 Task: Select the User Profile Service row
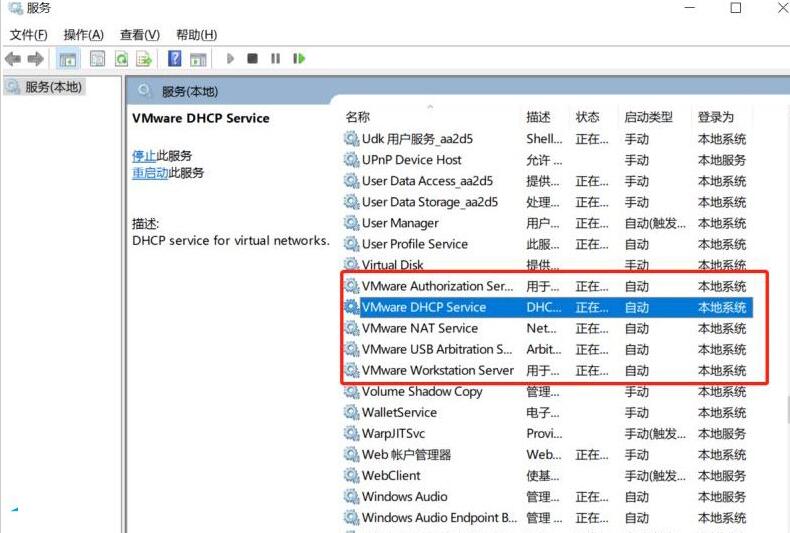click(548, 244)
